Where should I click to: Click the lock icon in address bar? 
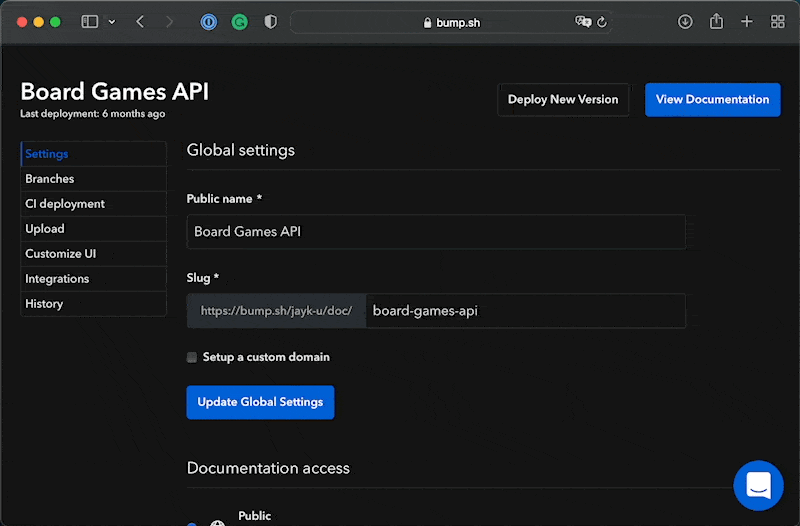point(428,23)
